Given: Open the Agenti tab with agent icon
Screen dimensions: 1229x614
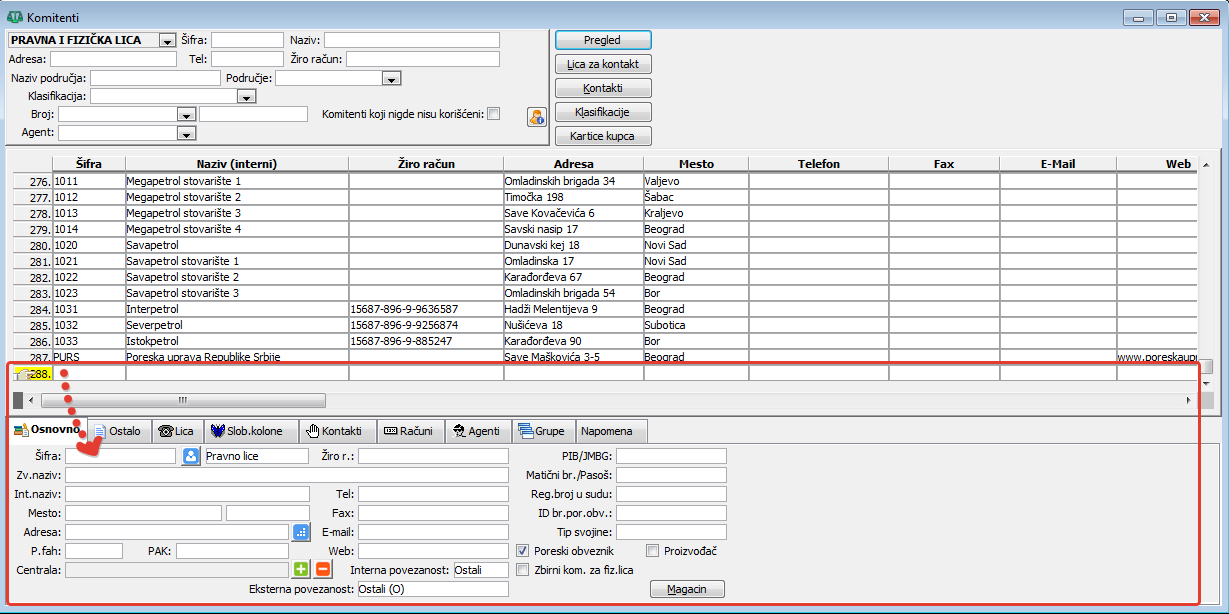Looking at the screenshot, I should click(476, 431).
